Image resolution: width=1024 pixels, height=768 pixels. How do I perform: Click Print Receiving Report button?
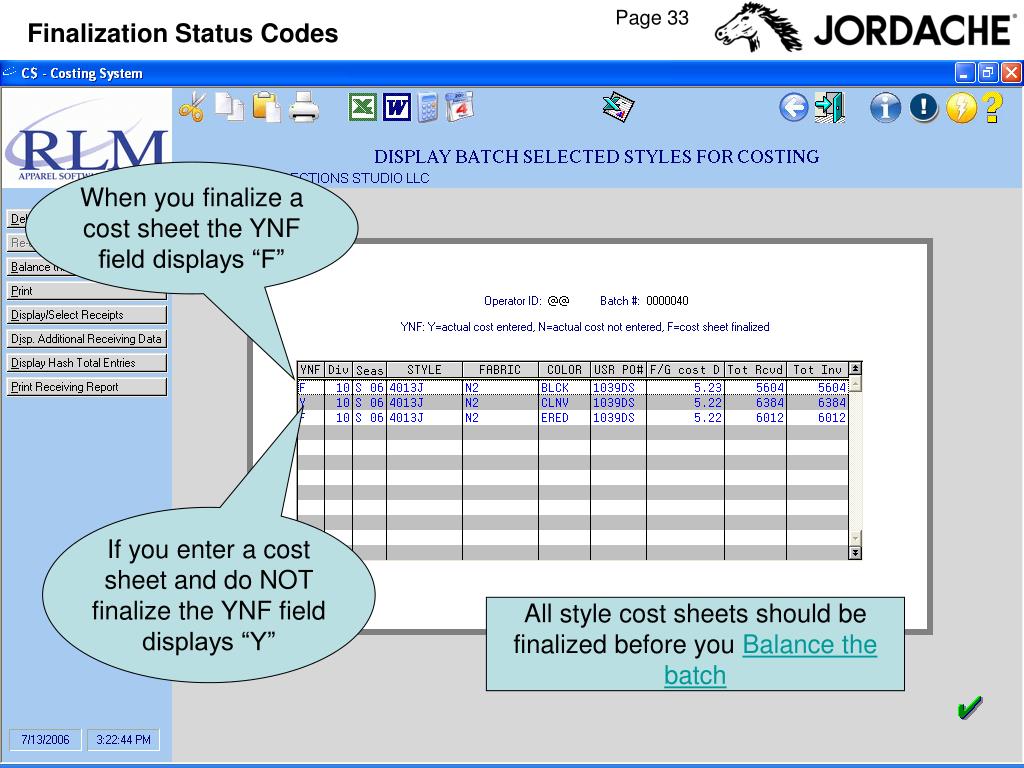(x=86, y=387)
